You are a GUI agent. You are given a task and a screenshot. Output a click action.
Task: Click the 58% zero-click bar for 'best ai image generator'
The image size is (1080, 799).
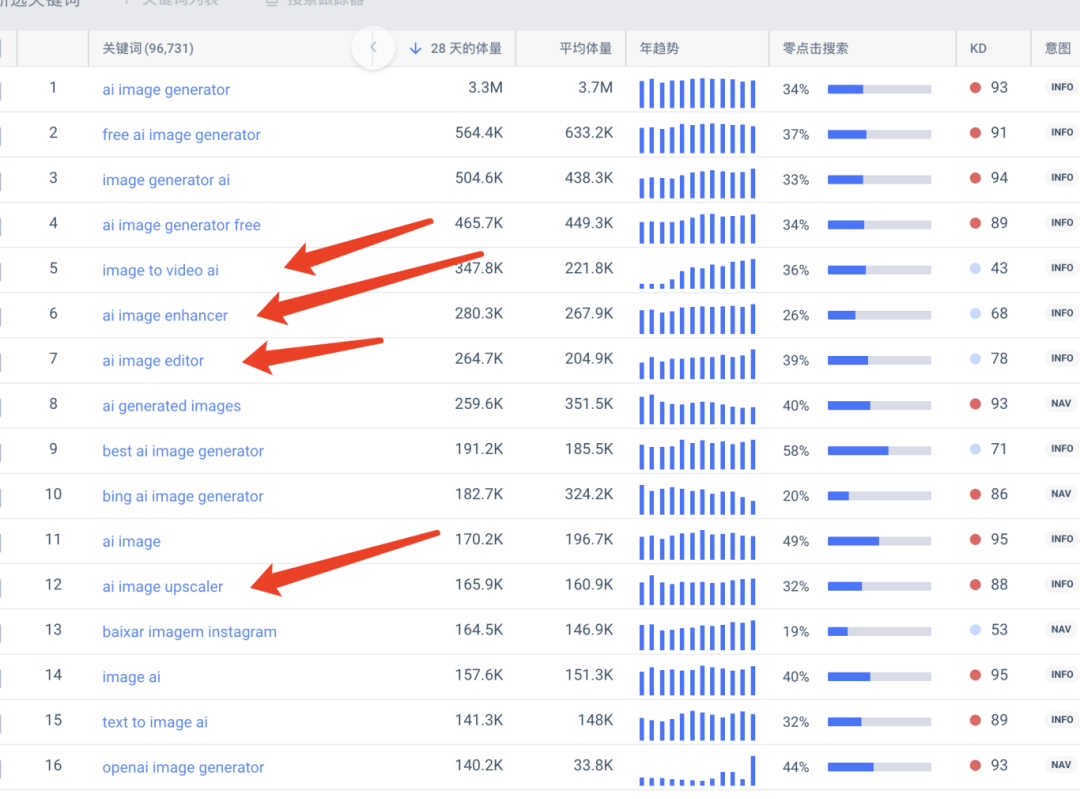click(x=880, y=450)
